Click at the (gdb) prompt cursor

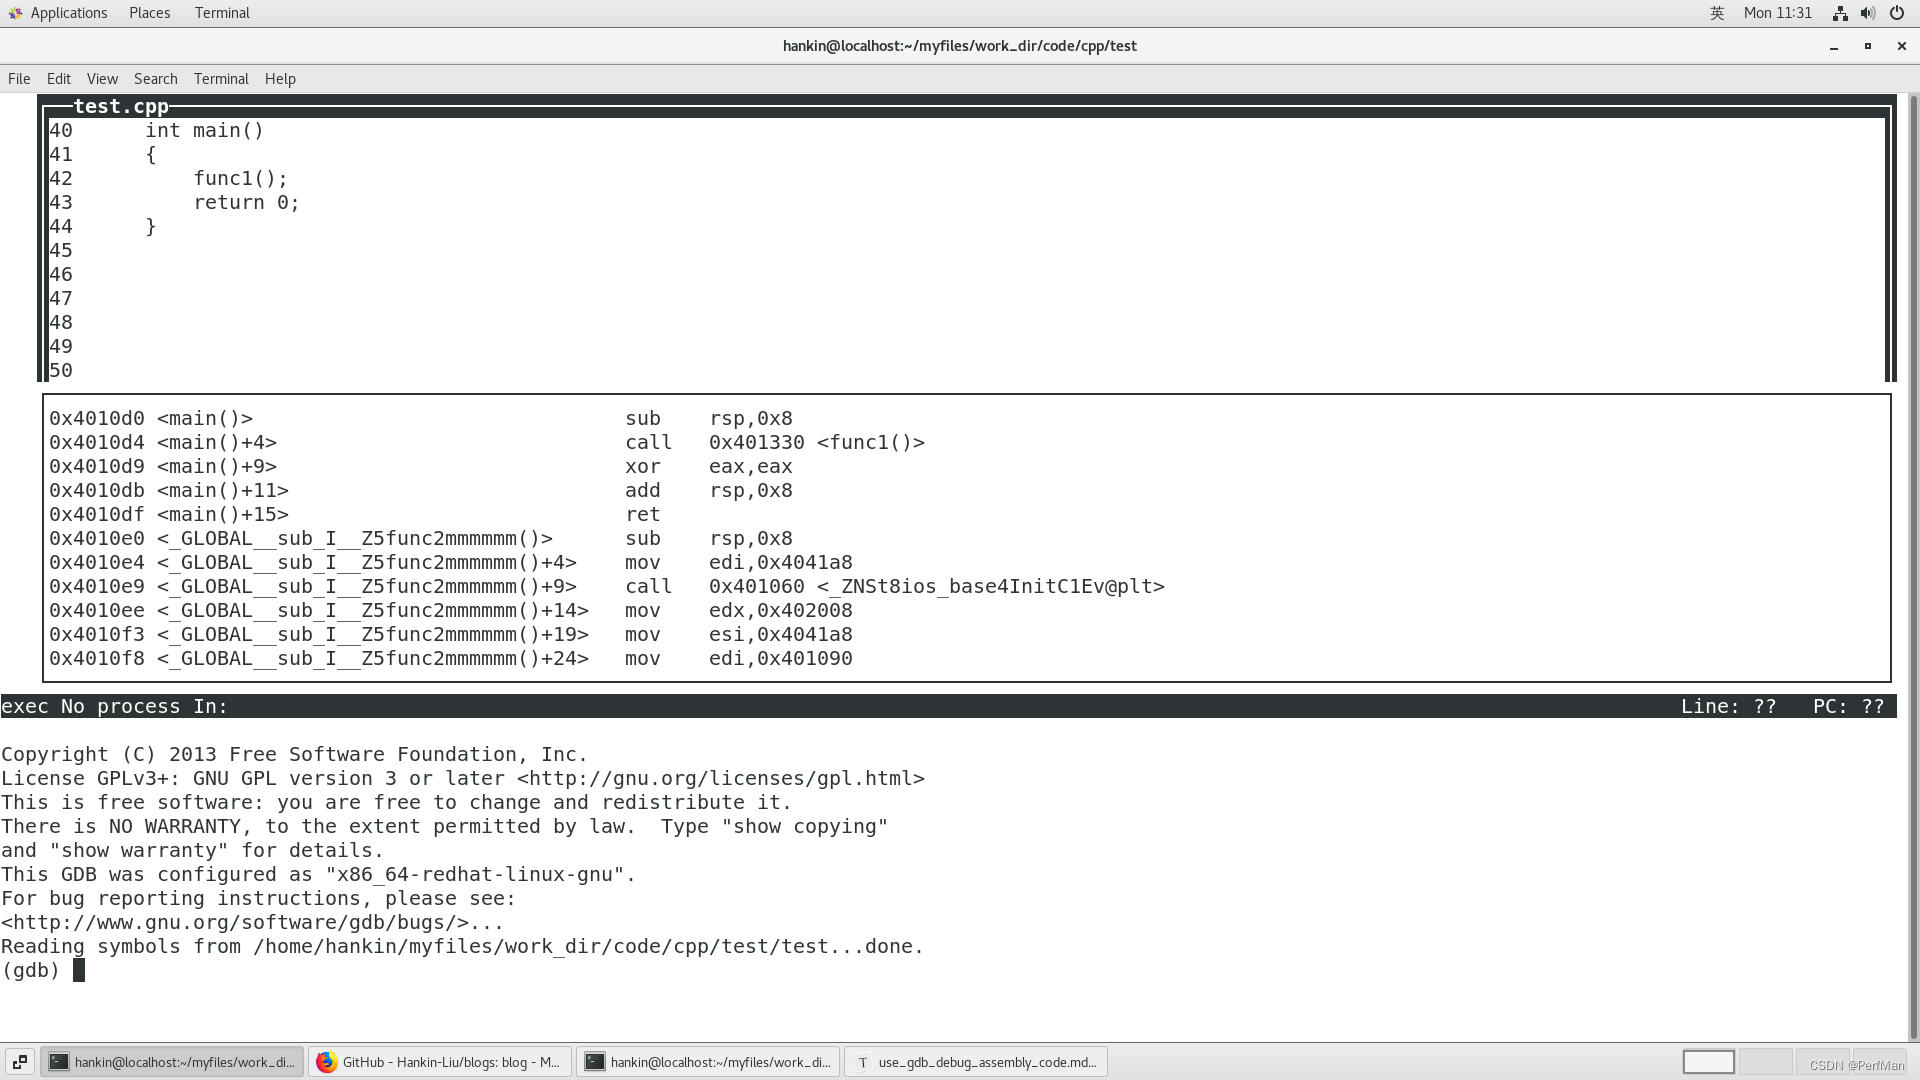[79, 971]
